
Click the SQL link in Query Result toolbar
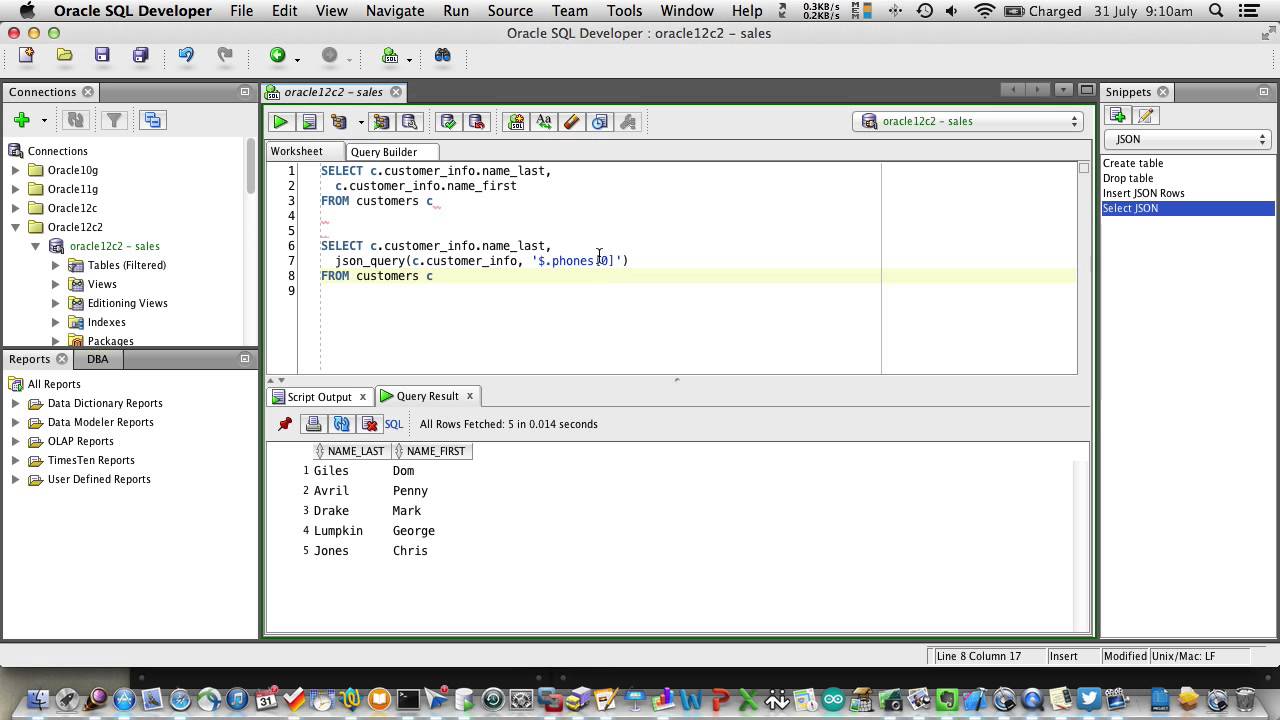point(393,424)
